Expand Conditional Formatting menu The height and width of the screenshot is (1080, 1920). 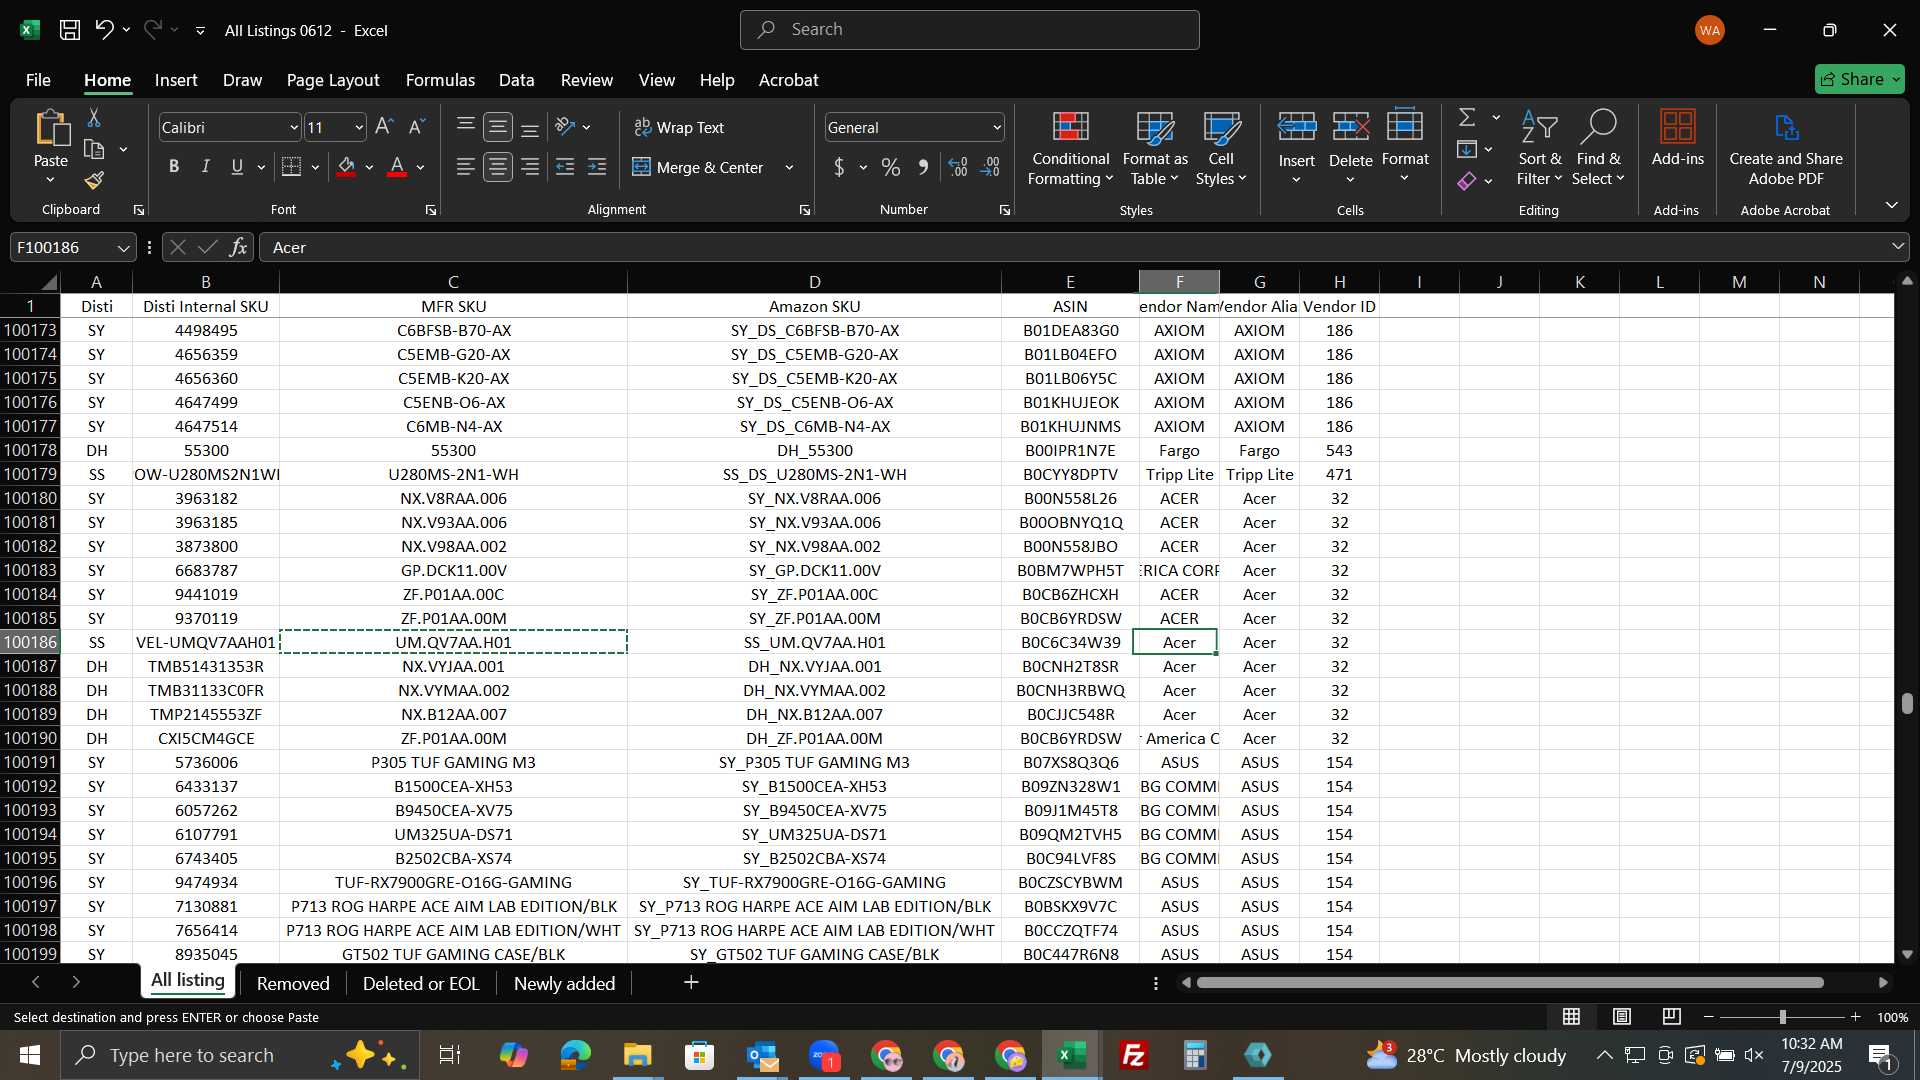(1070, 148)
